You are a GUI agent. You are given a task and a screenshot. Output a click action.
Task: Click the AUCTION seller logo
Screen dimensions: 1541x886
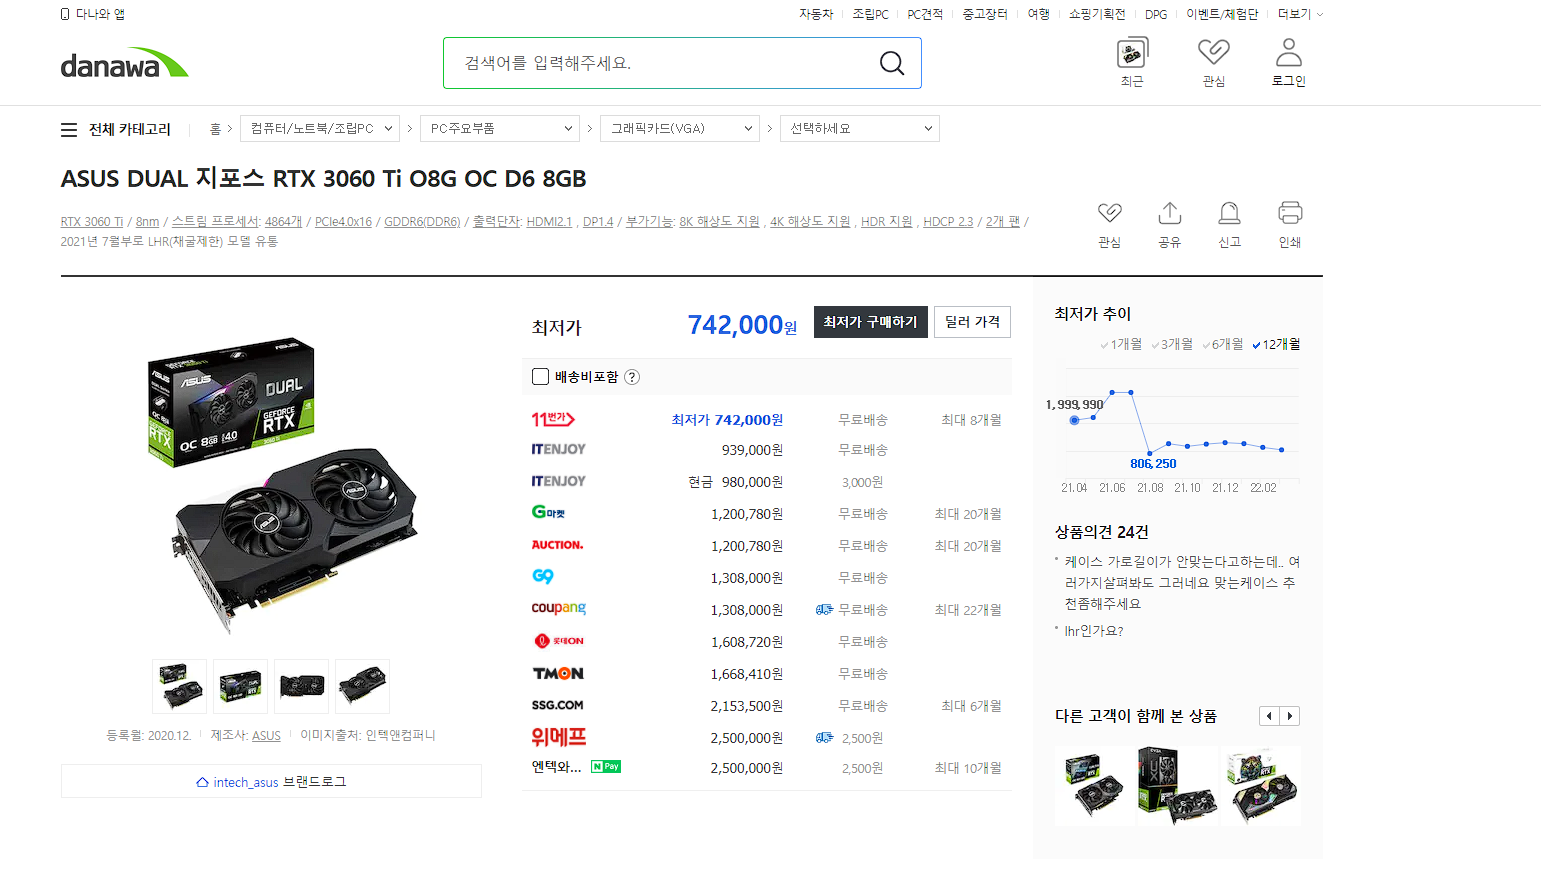point(557,545)
